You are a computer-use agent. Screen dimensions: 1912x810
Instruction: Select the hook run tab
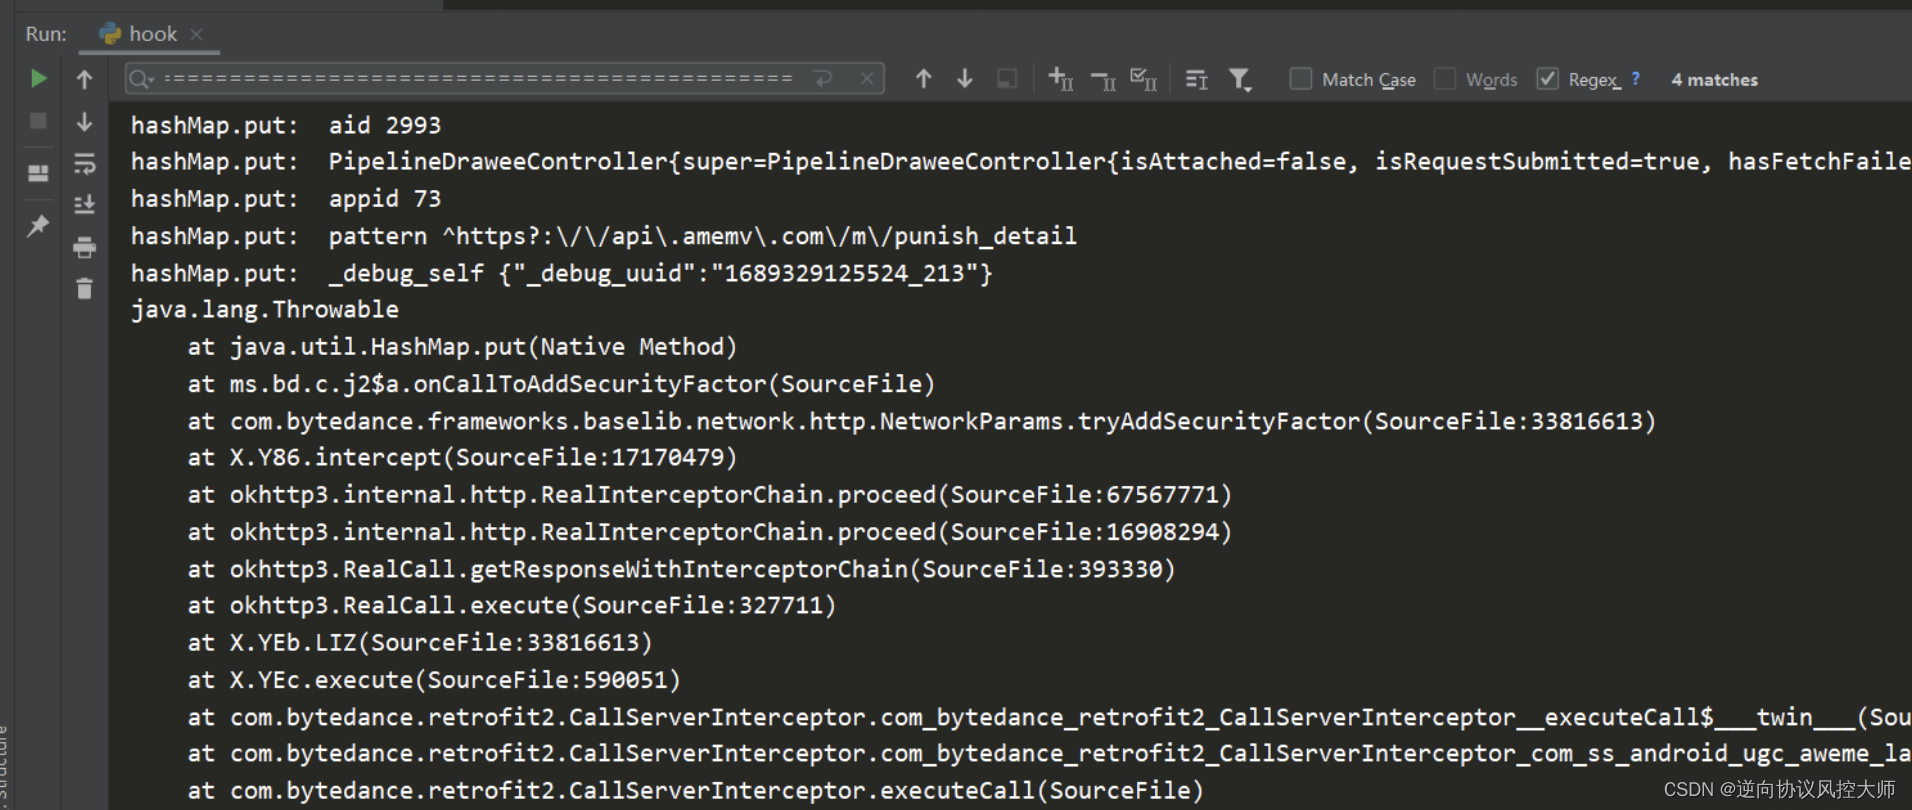[152, 34]
